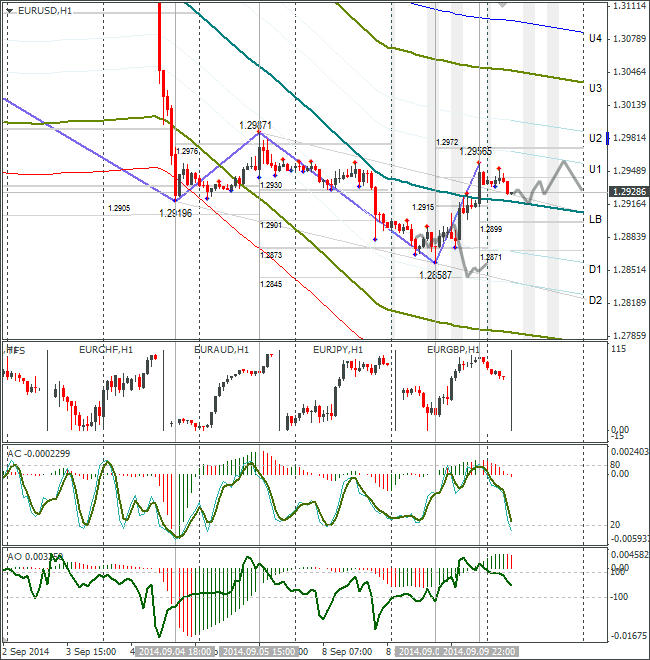Click the 2014.09.05 15:00 timeline marker
The width and height of the screenshot is (650, 660).
259,652
